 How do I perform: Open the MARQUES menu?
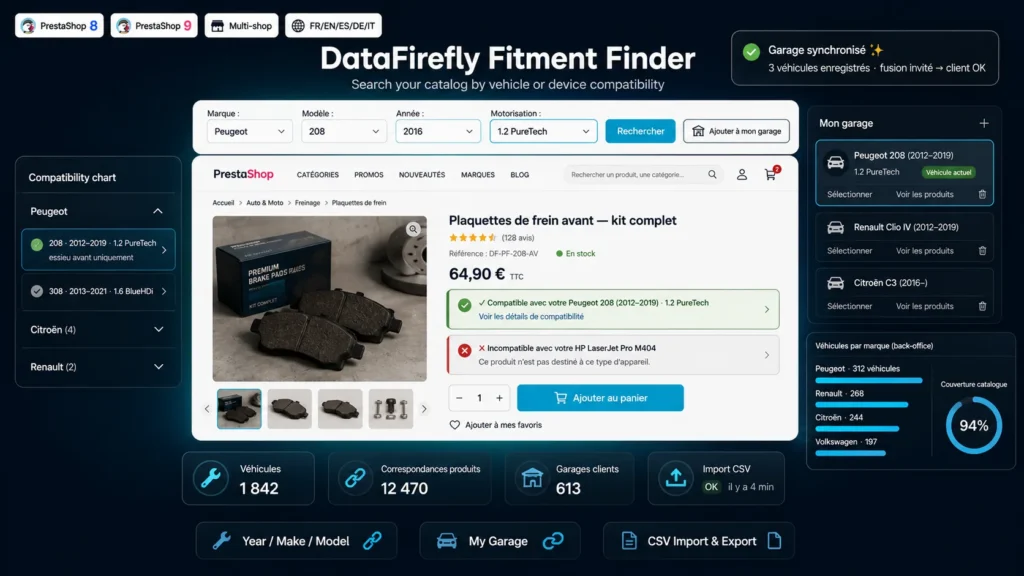tap(477, 175)
